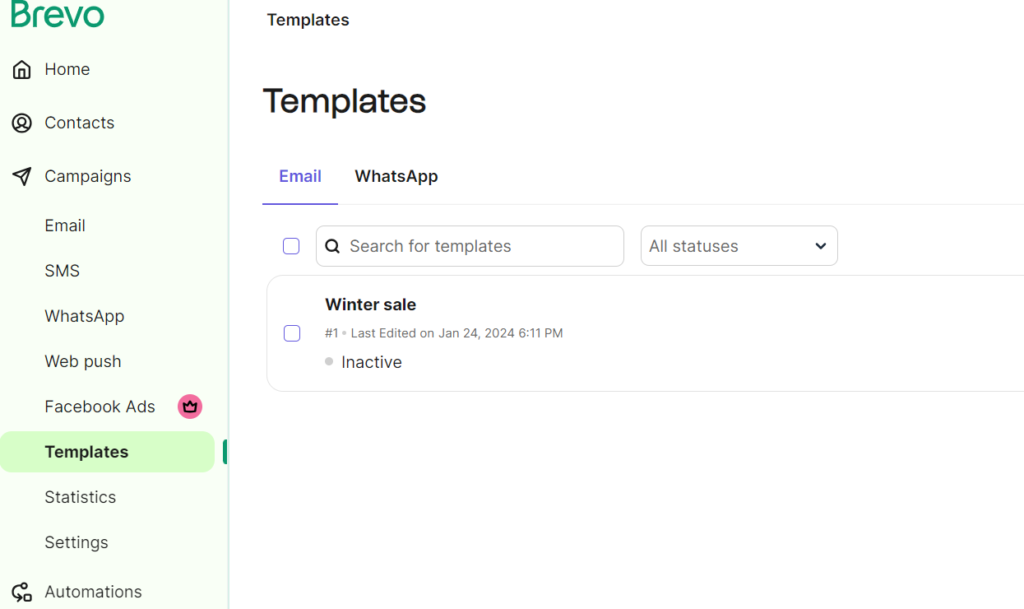
Task: Open the All statuses dropdown
Action: [x=738, y=246]
